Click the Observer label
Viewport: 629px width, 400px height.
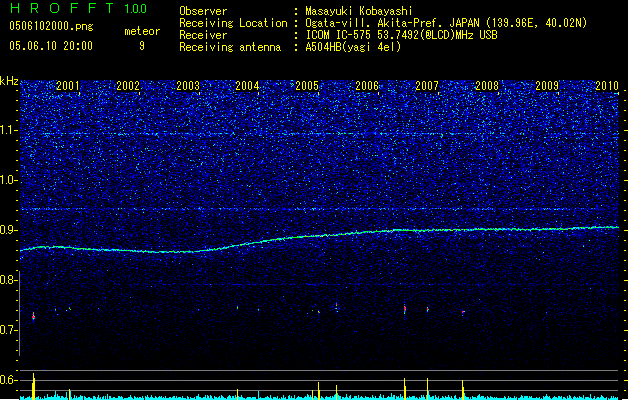(203, 11)
